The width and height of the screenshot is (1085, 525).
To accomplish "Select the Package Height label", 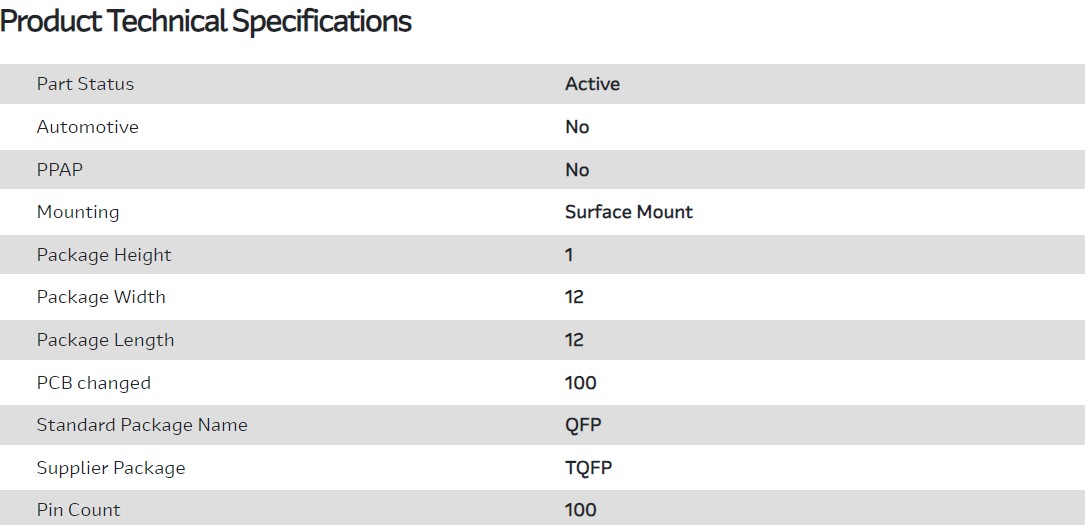I will pyautogui.click(x=104, y=255).
